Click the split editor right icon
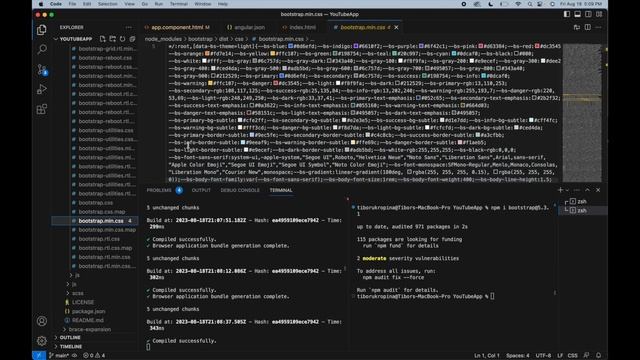The height and width of the screenshot is (360, 640). (587, 27)
